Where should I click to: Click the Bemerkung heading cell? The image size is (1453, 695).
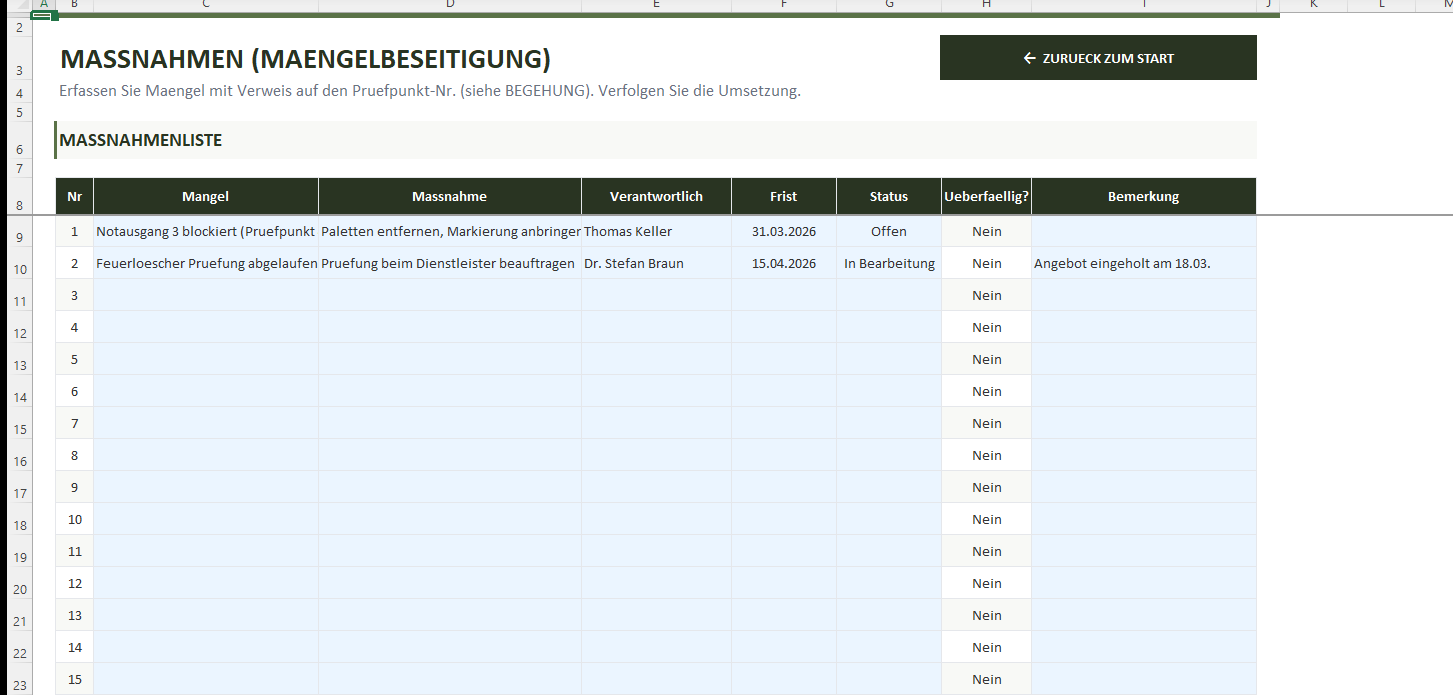(x=1143, y=196)
